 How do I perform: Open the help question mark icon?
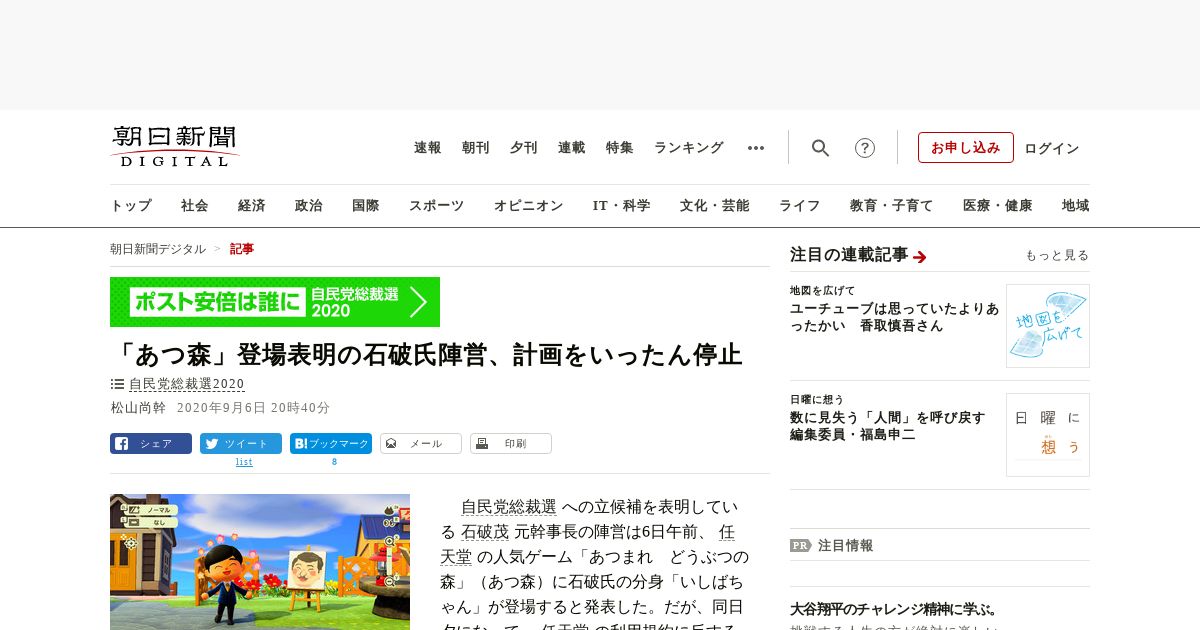(x=865, y=148)
